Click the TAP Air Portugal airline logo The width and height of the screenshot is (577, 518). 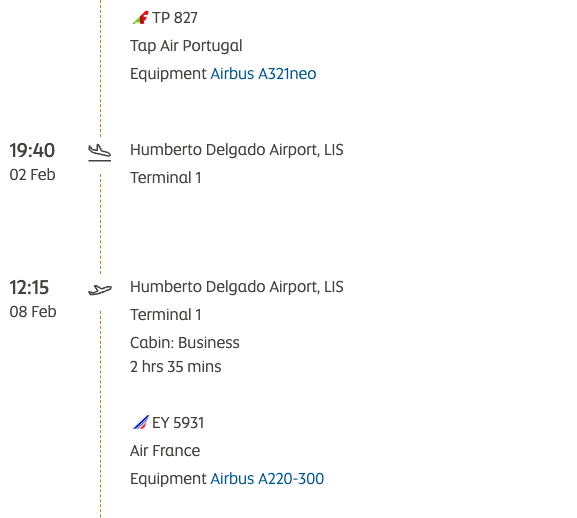coord(140,18)
